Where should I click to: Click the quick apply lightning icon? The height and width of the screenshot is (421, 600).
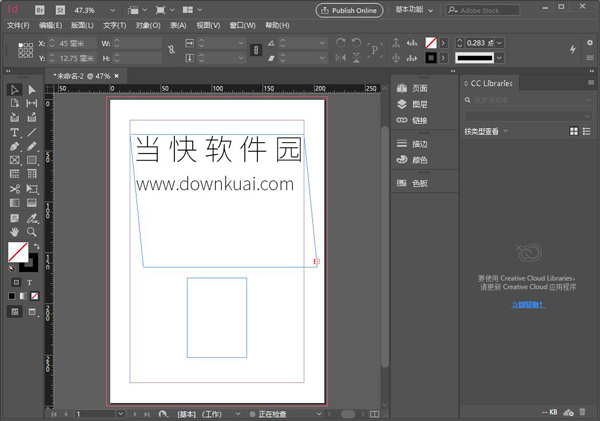click(572, 49)
